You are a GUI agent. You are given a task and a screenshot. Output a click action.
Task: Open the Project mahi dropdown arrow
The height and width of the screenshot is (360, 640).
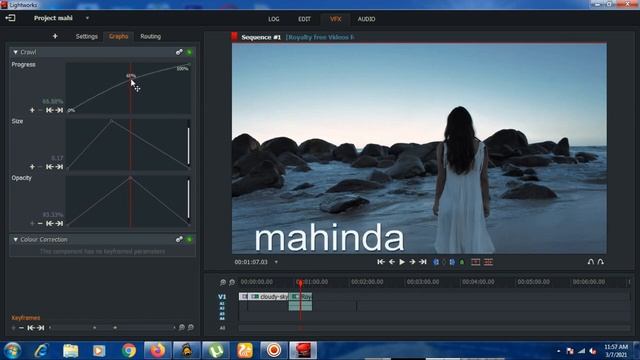tap(87, 18)
